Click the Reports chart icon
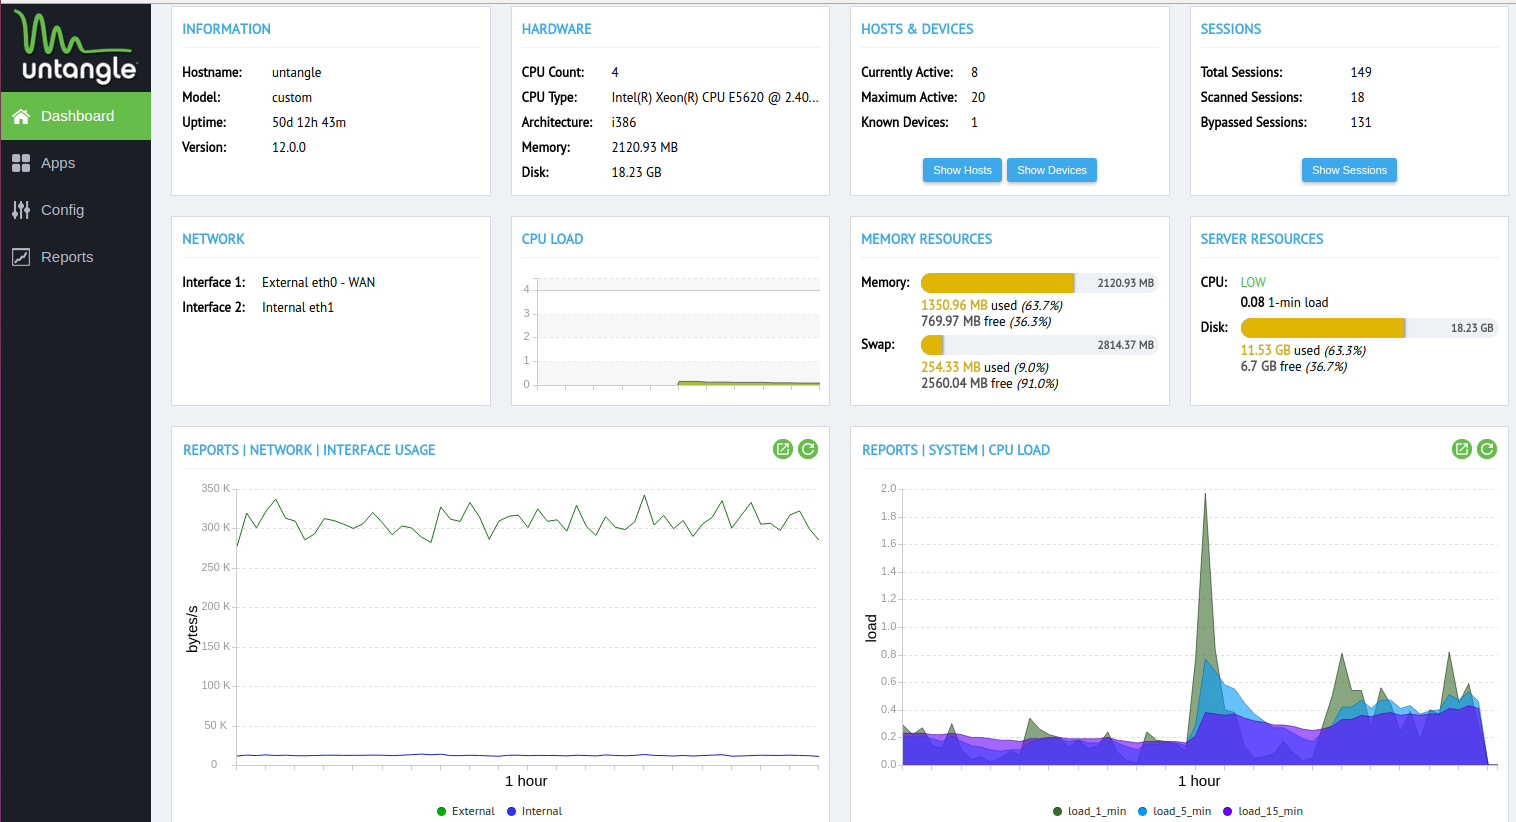 (21, 257)
